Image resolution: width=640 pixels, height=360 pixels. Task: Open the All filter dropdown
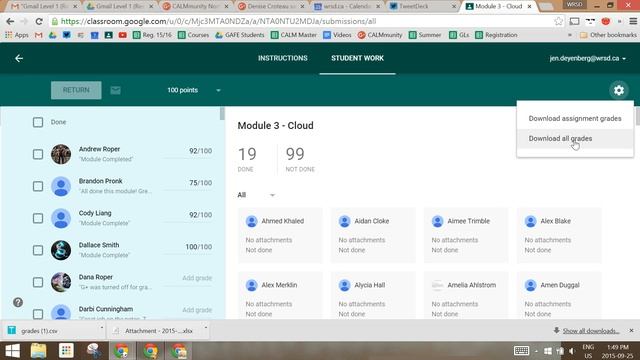pyautogui.click(x=256, y=195)
